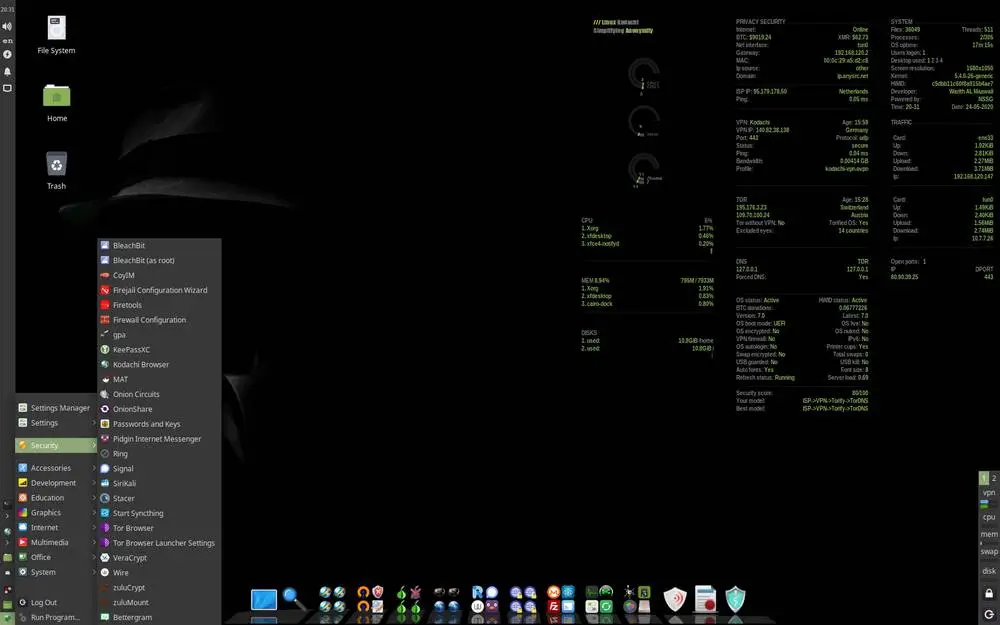Expand the Settings submenu

coord(56,423)
